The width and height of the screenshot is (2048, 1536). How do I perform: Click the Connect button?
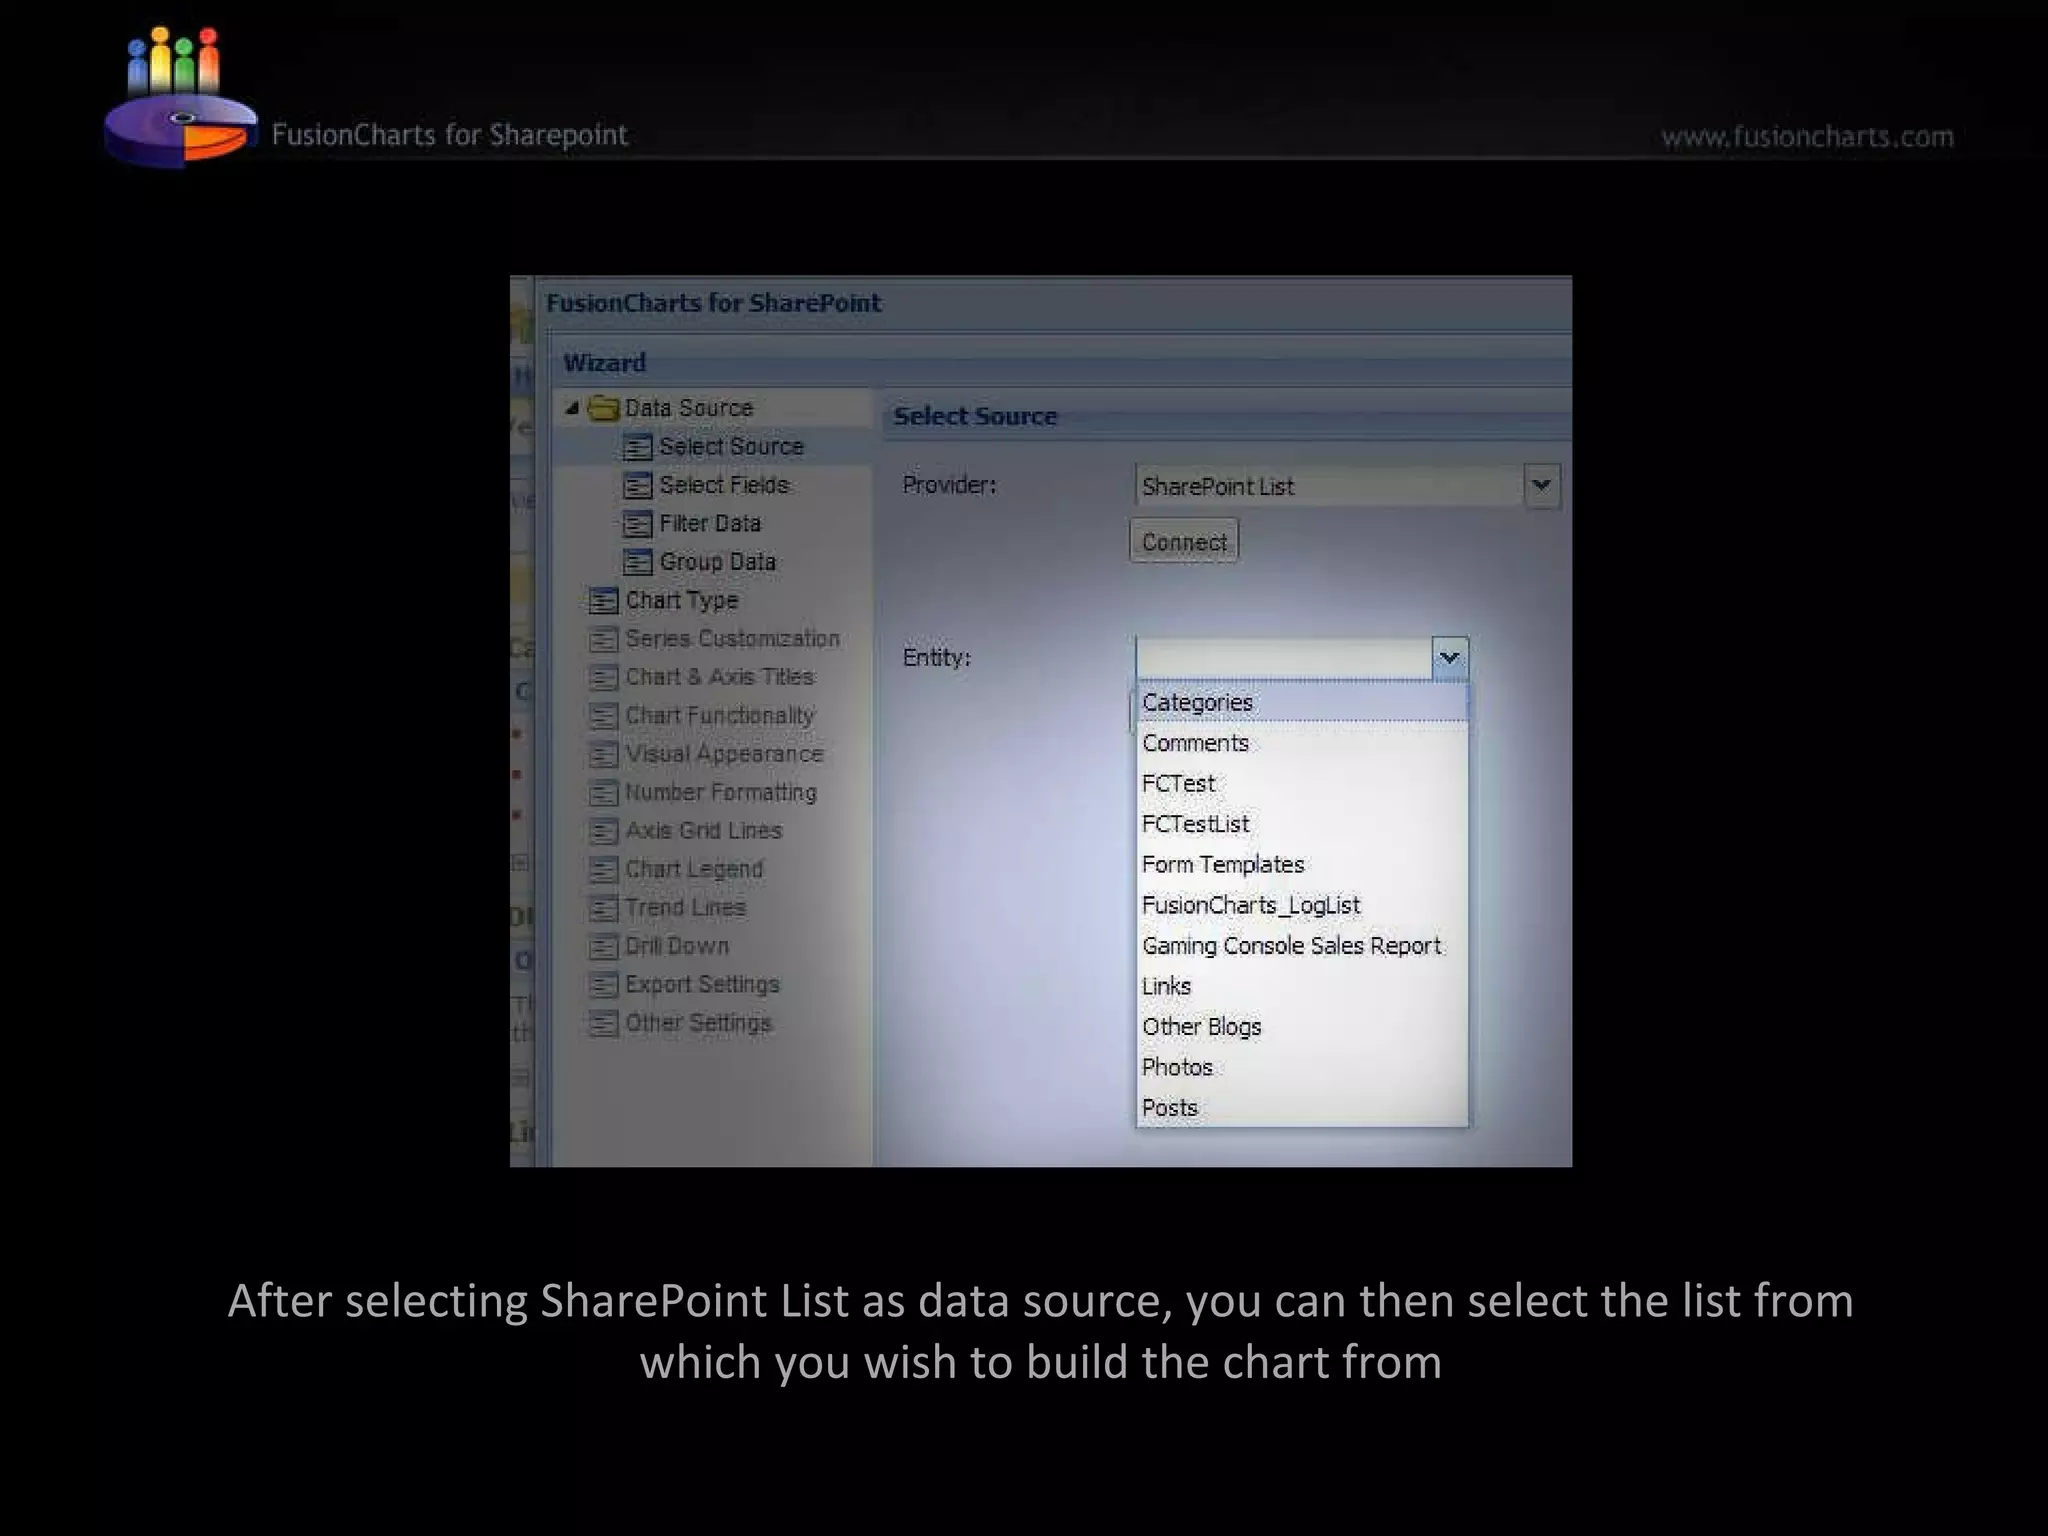point(1184,541)
